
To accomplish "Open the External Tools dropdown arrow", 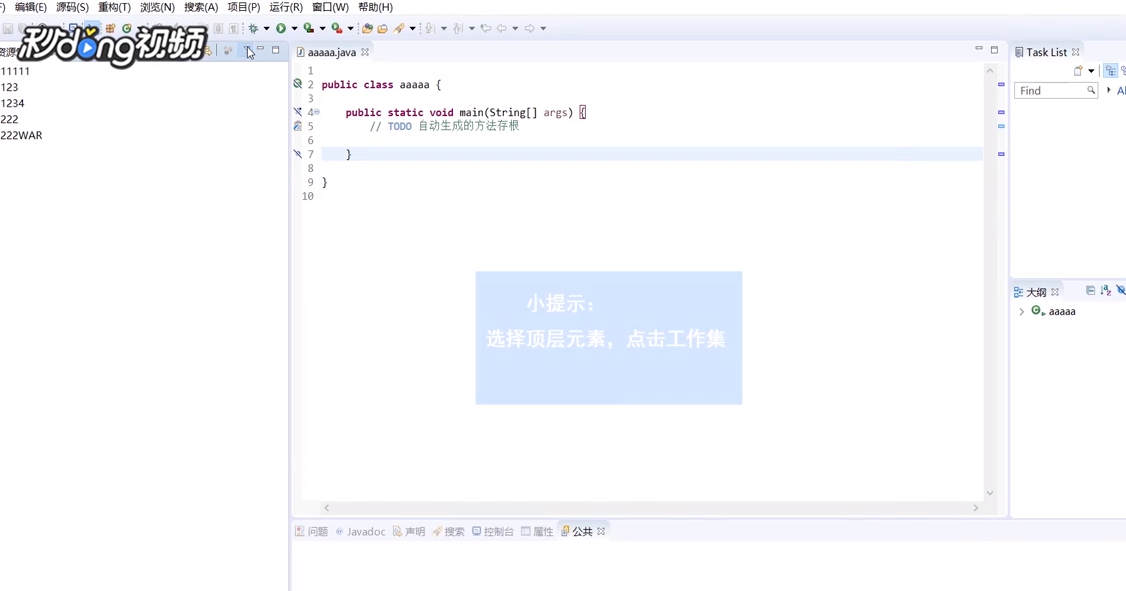I will pyautogui.click(x=350, y=29).
